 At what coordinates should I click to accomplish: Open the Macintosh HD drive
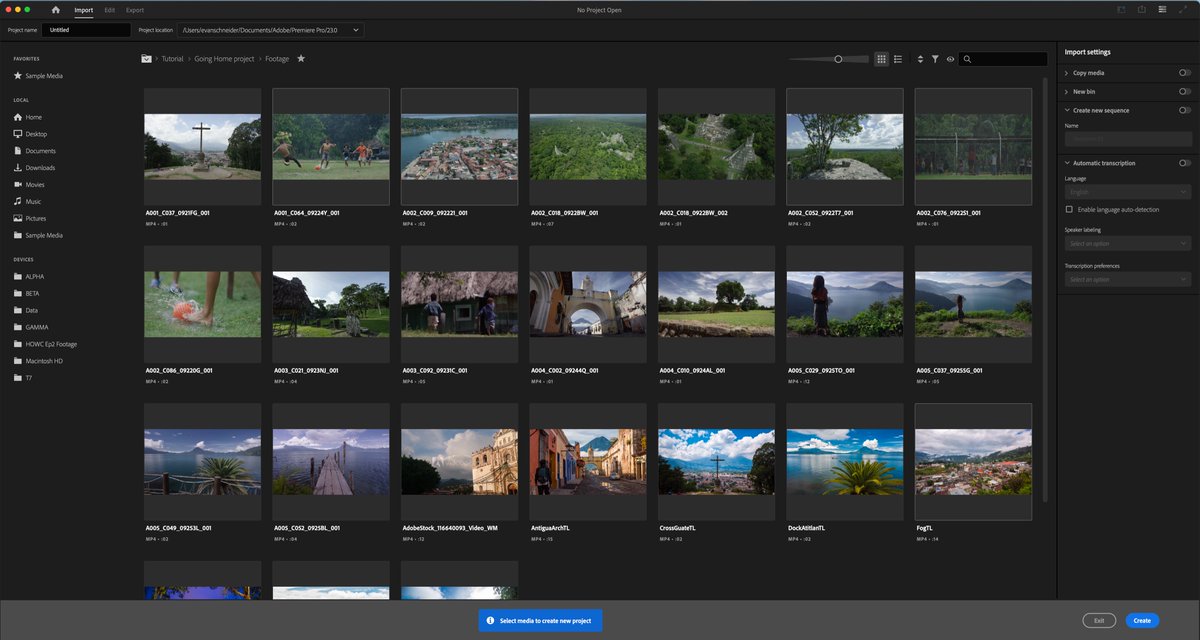pyautogui.click(x=38, y=361)
